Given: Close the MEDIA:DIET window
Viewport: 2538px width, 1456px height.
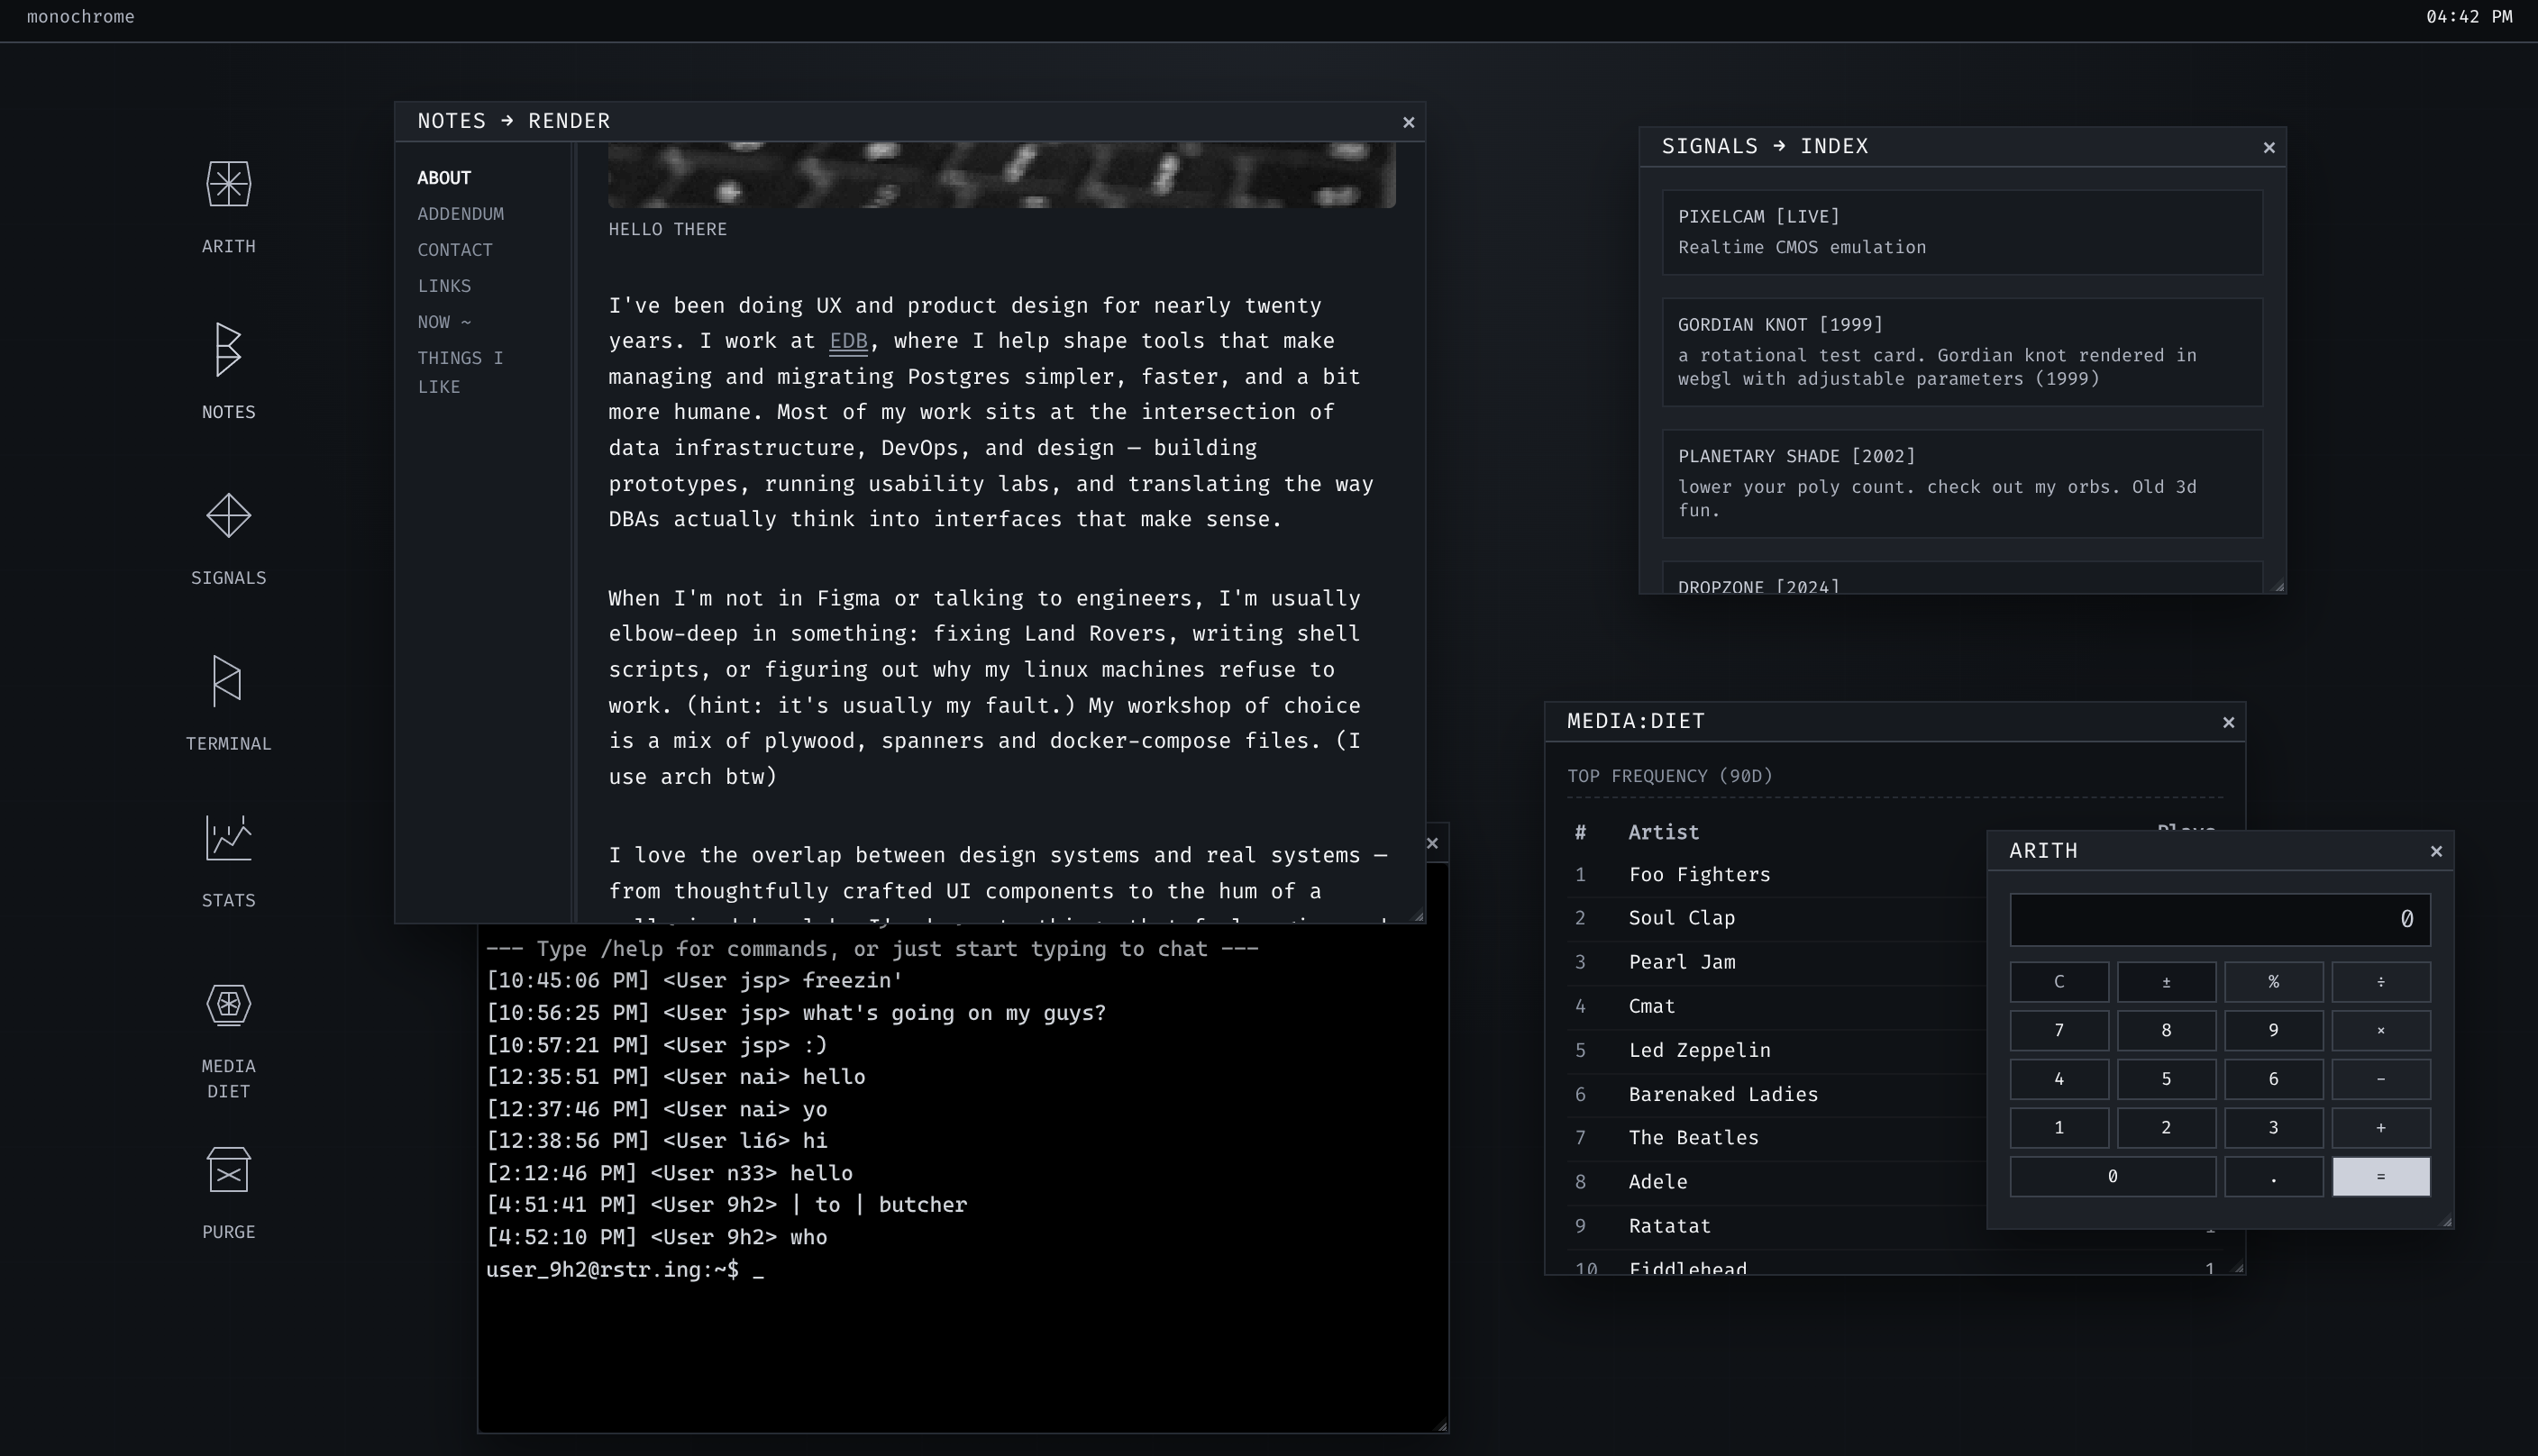Looking at the screenshot, I should pos(2228,722).
